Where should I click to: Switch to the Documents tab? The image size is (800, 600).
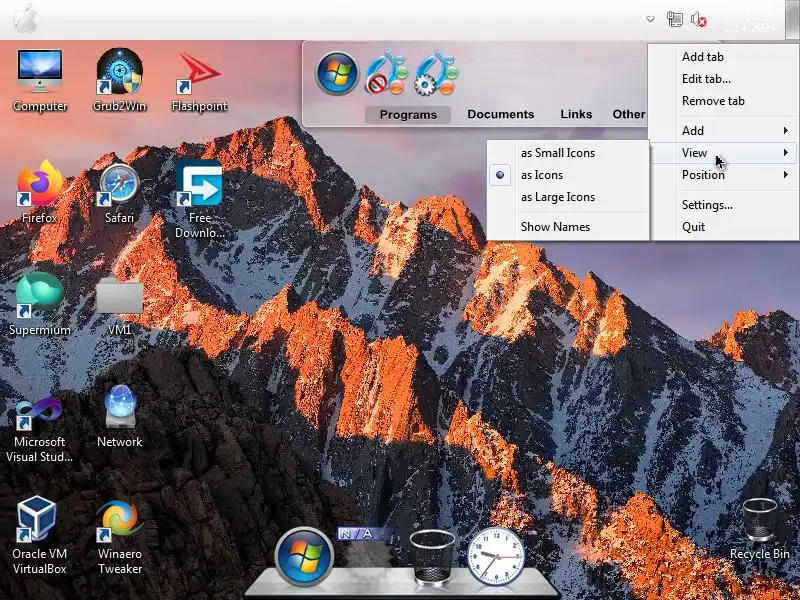click(501, 114)
